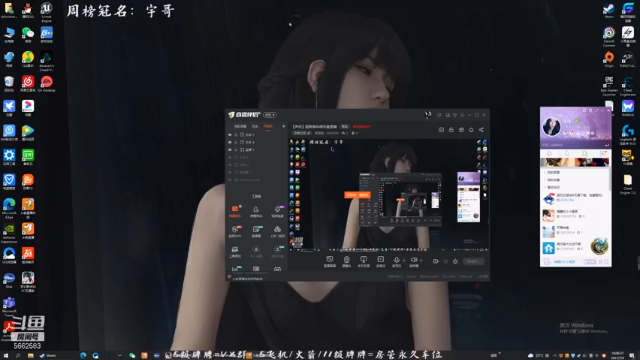
Task: Open EA Desktop shortcut on the desktop
Action: [x=47, y=84]
